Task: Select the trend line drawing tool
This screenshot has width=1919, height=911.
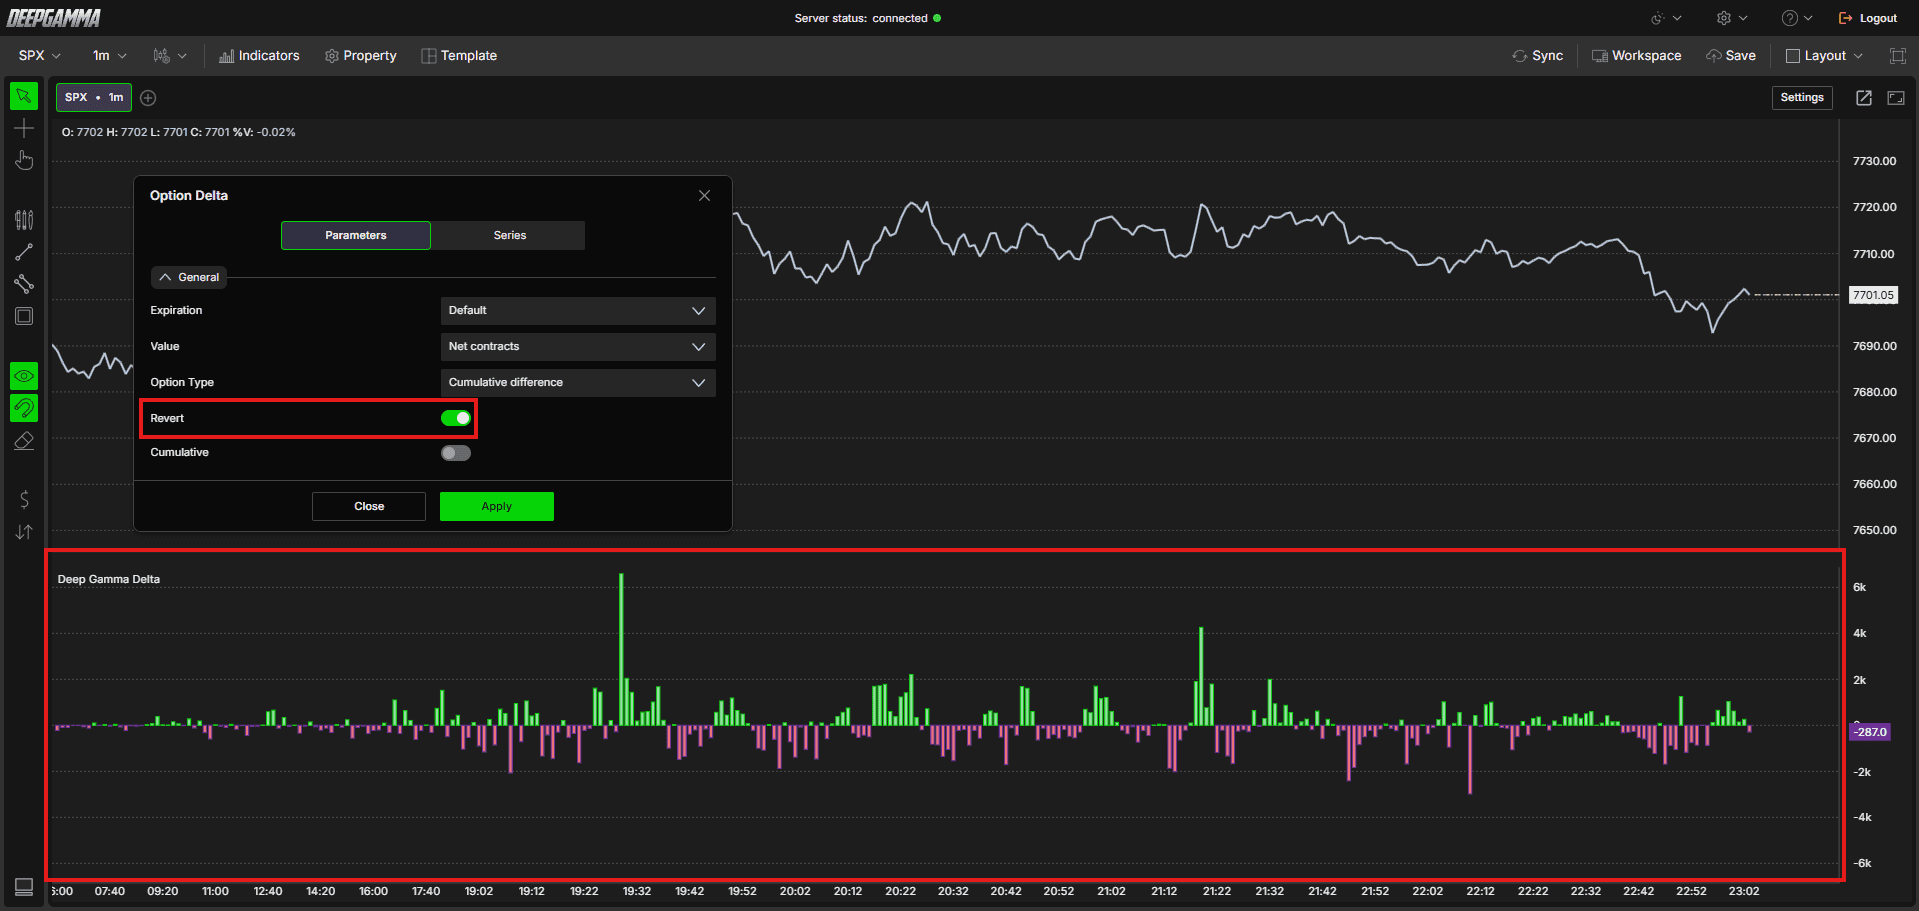Action: click(24, 252)
